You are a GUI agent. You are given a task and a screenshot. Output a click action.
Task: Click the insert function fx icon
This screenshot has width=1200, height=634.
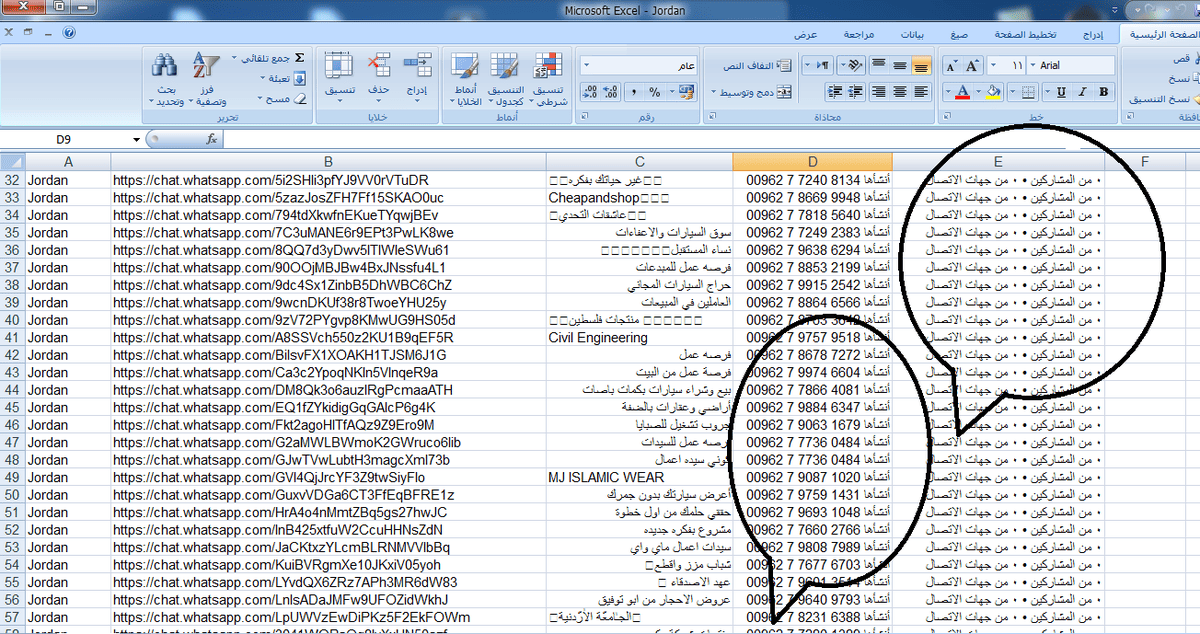click(x=212, y=139)
